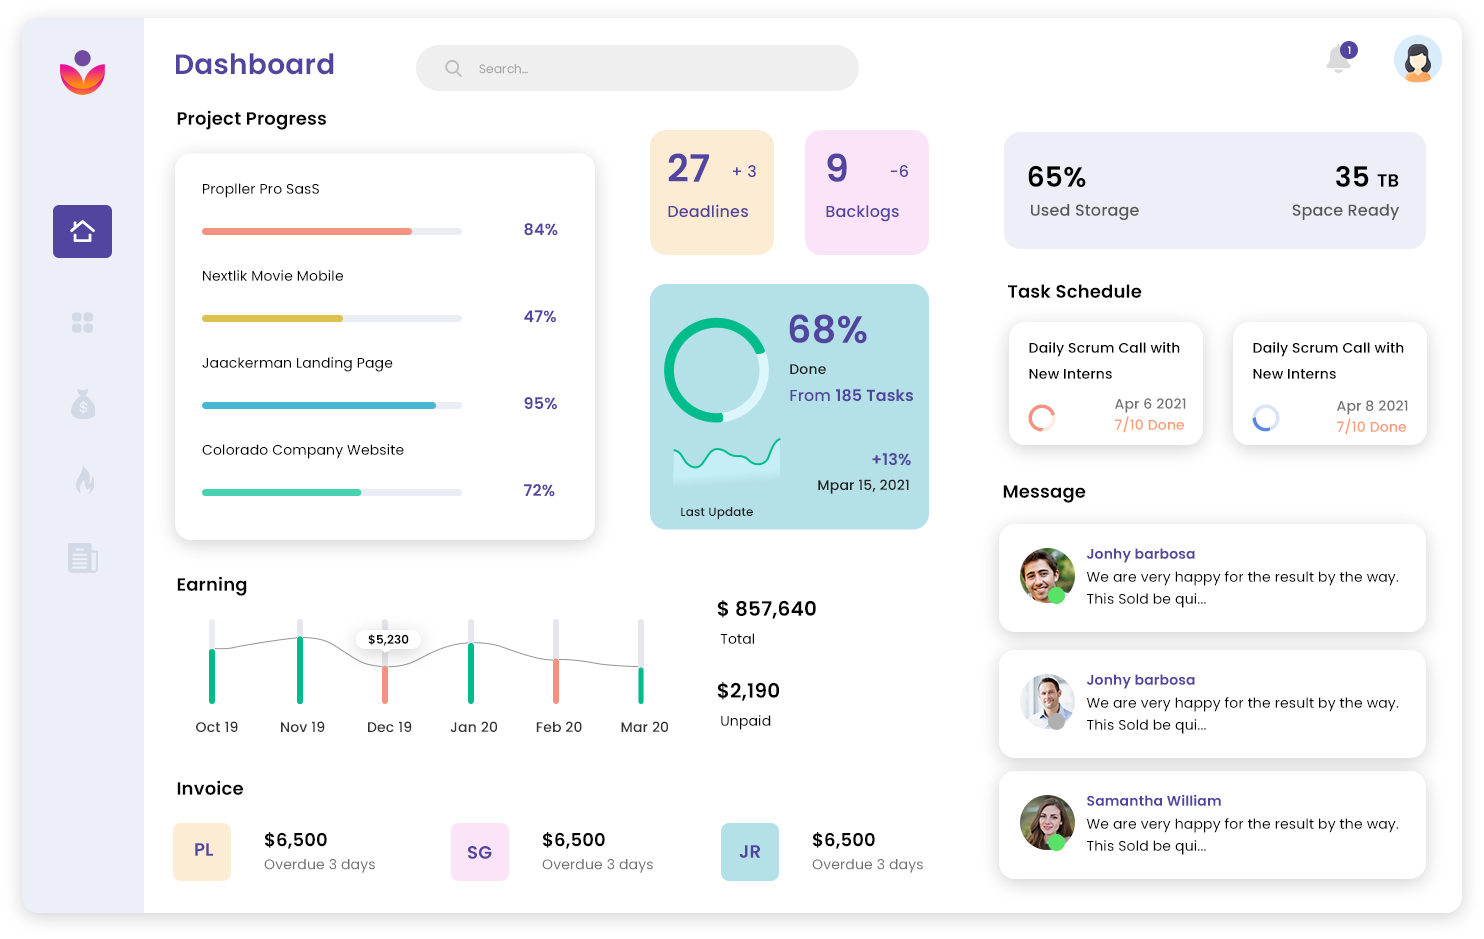Open Samantha William's message
This screenshot has height=939, width=1484.
click(x=1211, y=824)
